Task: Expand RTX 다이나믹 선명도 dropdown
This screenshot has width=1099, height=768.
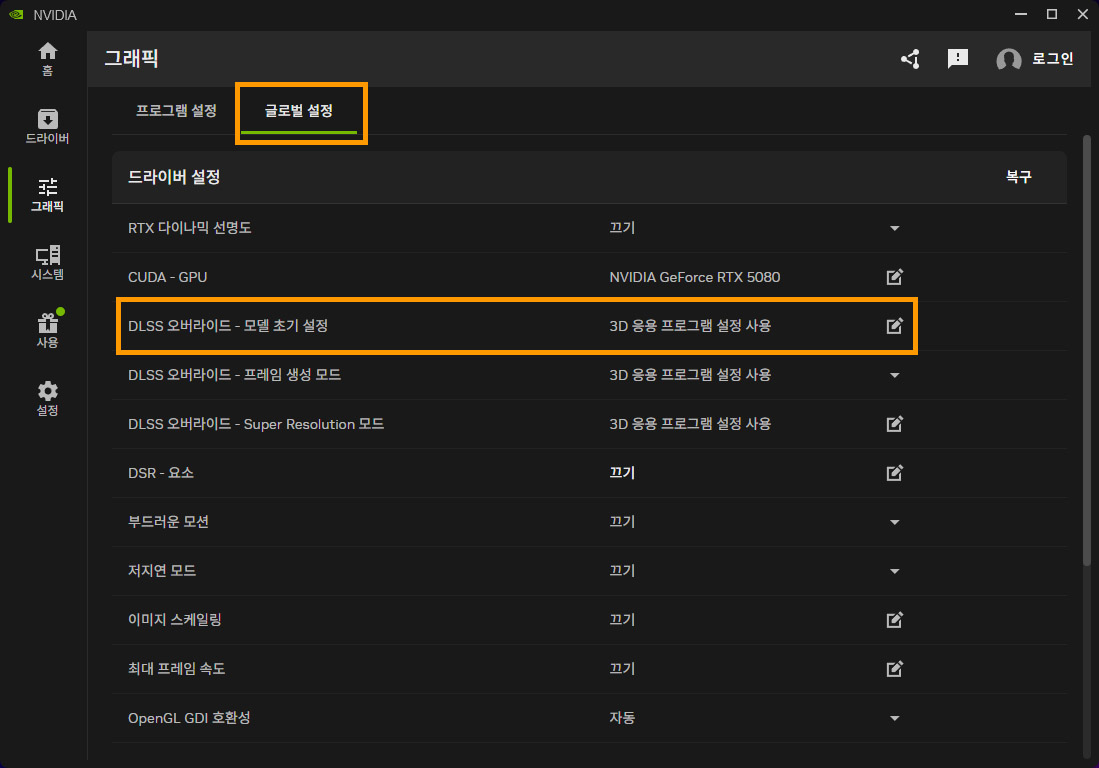Action: [894, 228]
